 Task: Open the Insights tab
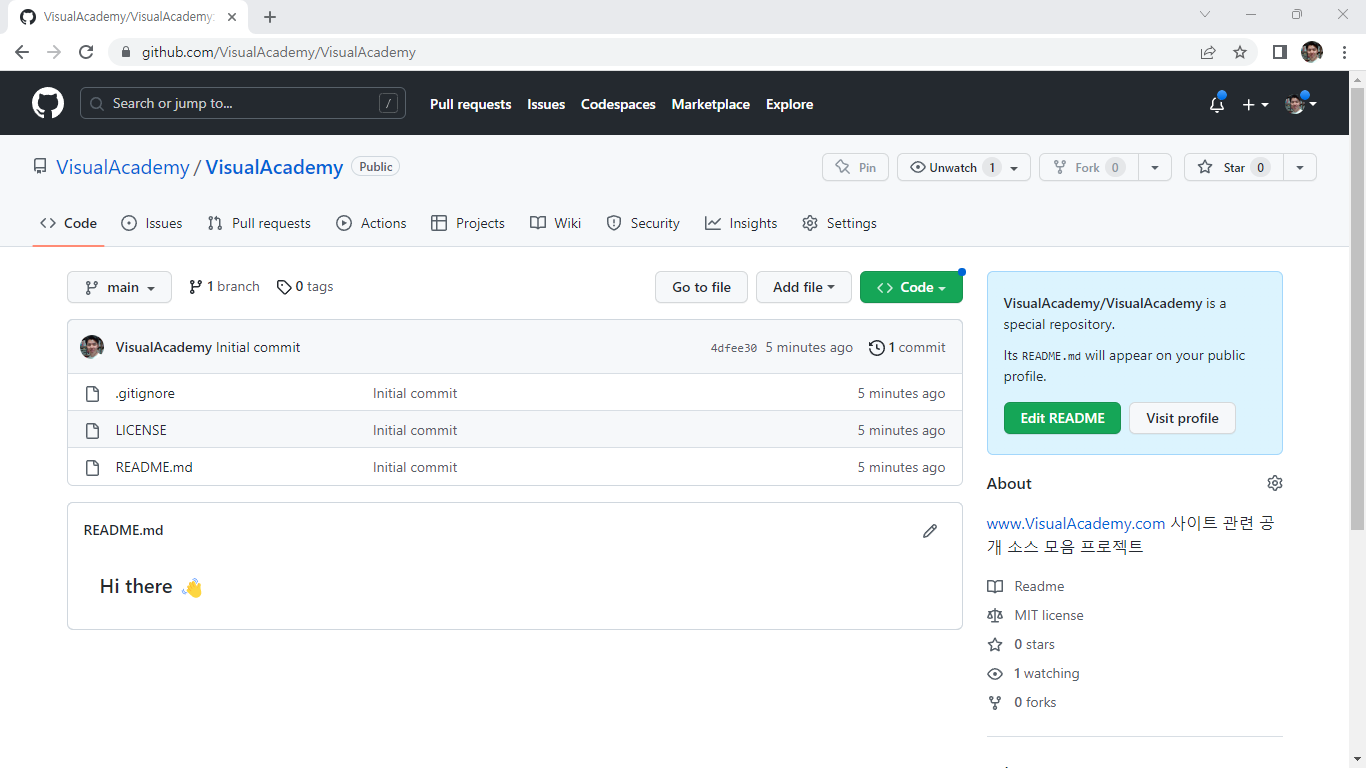click(x=741, y=223)
